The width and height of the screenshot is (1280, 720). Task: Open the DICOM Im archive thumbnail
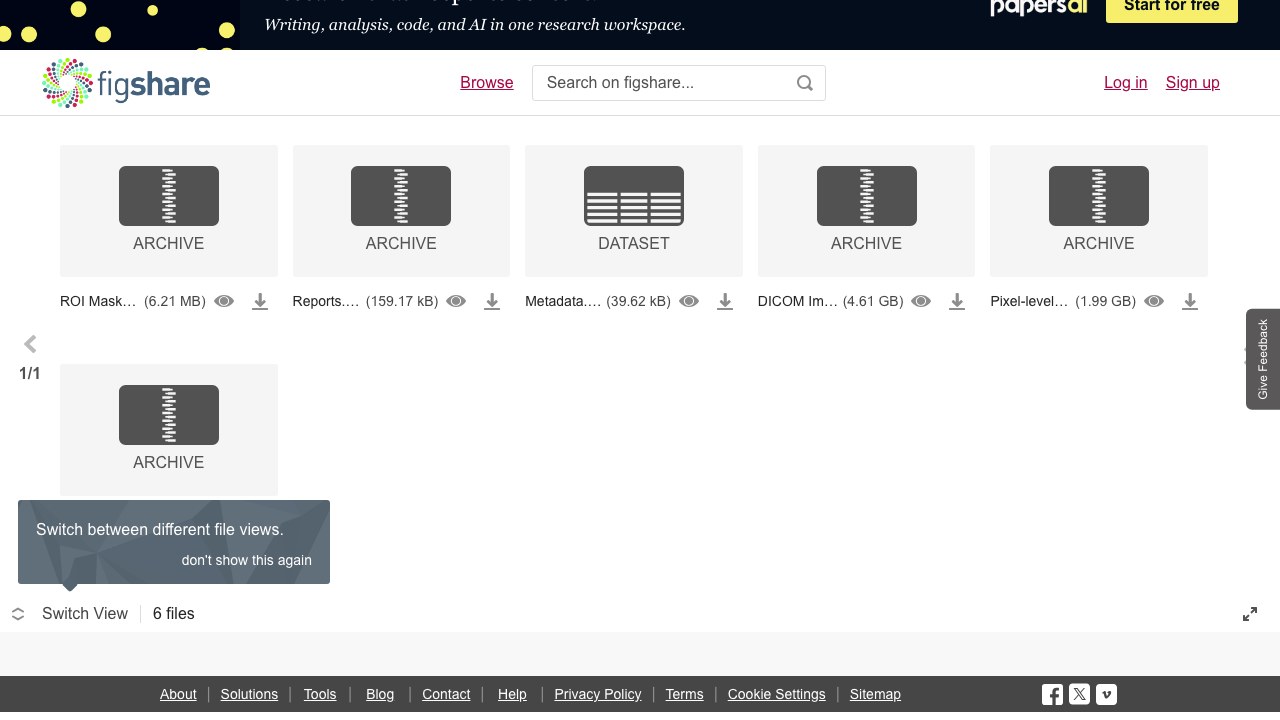click(866, 211)
